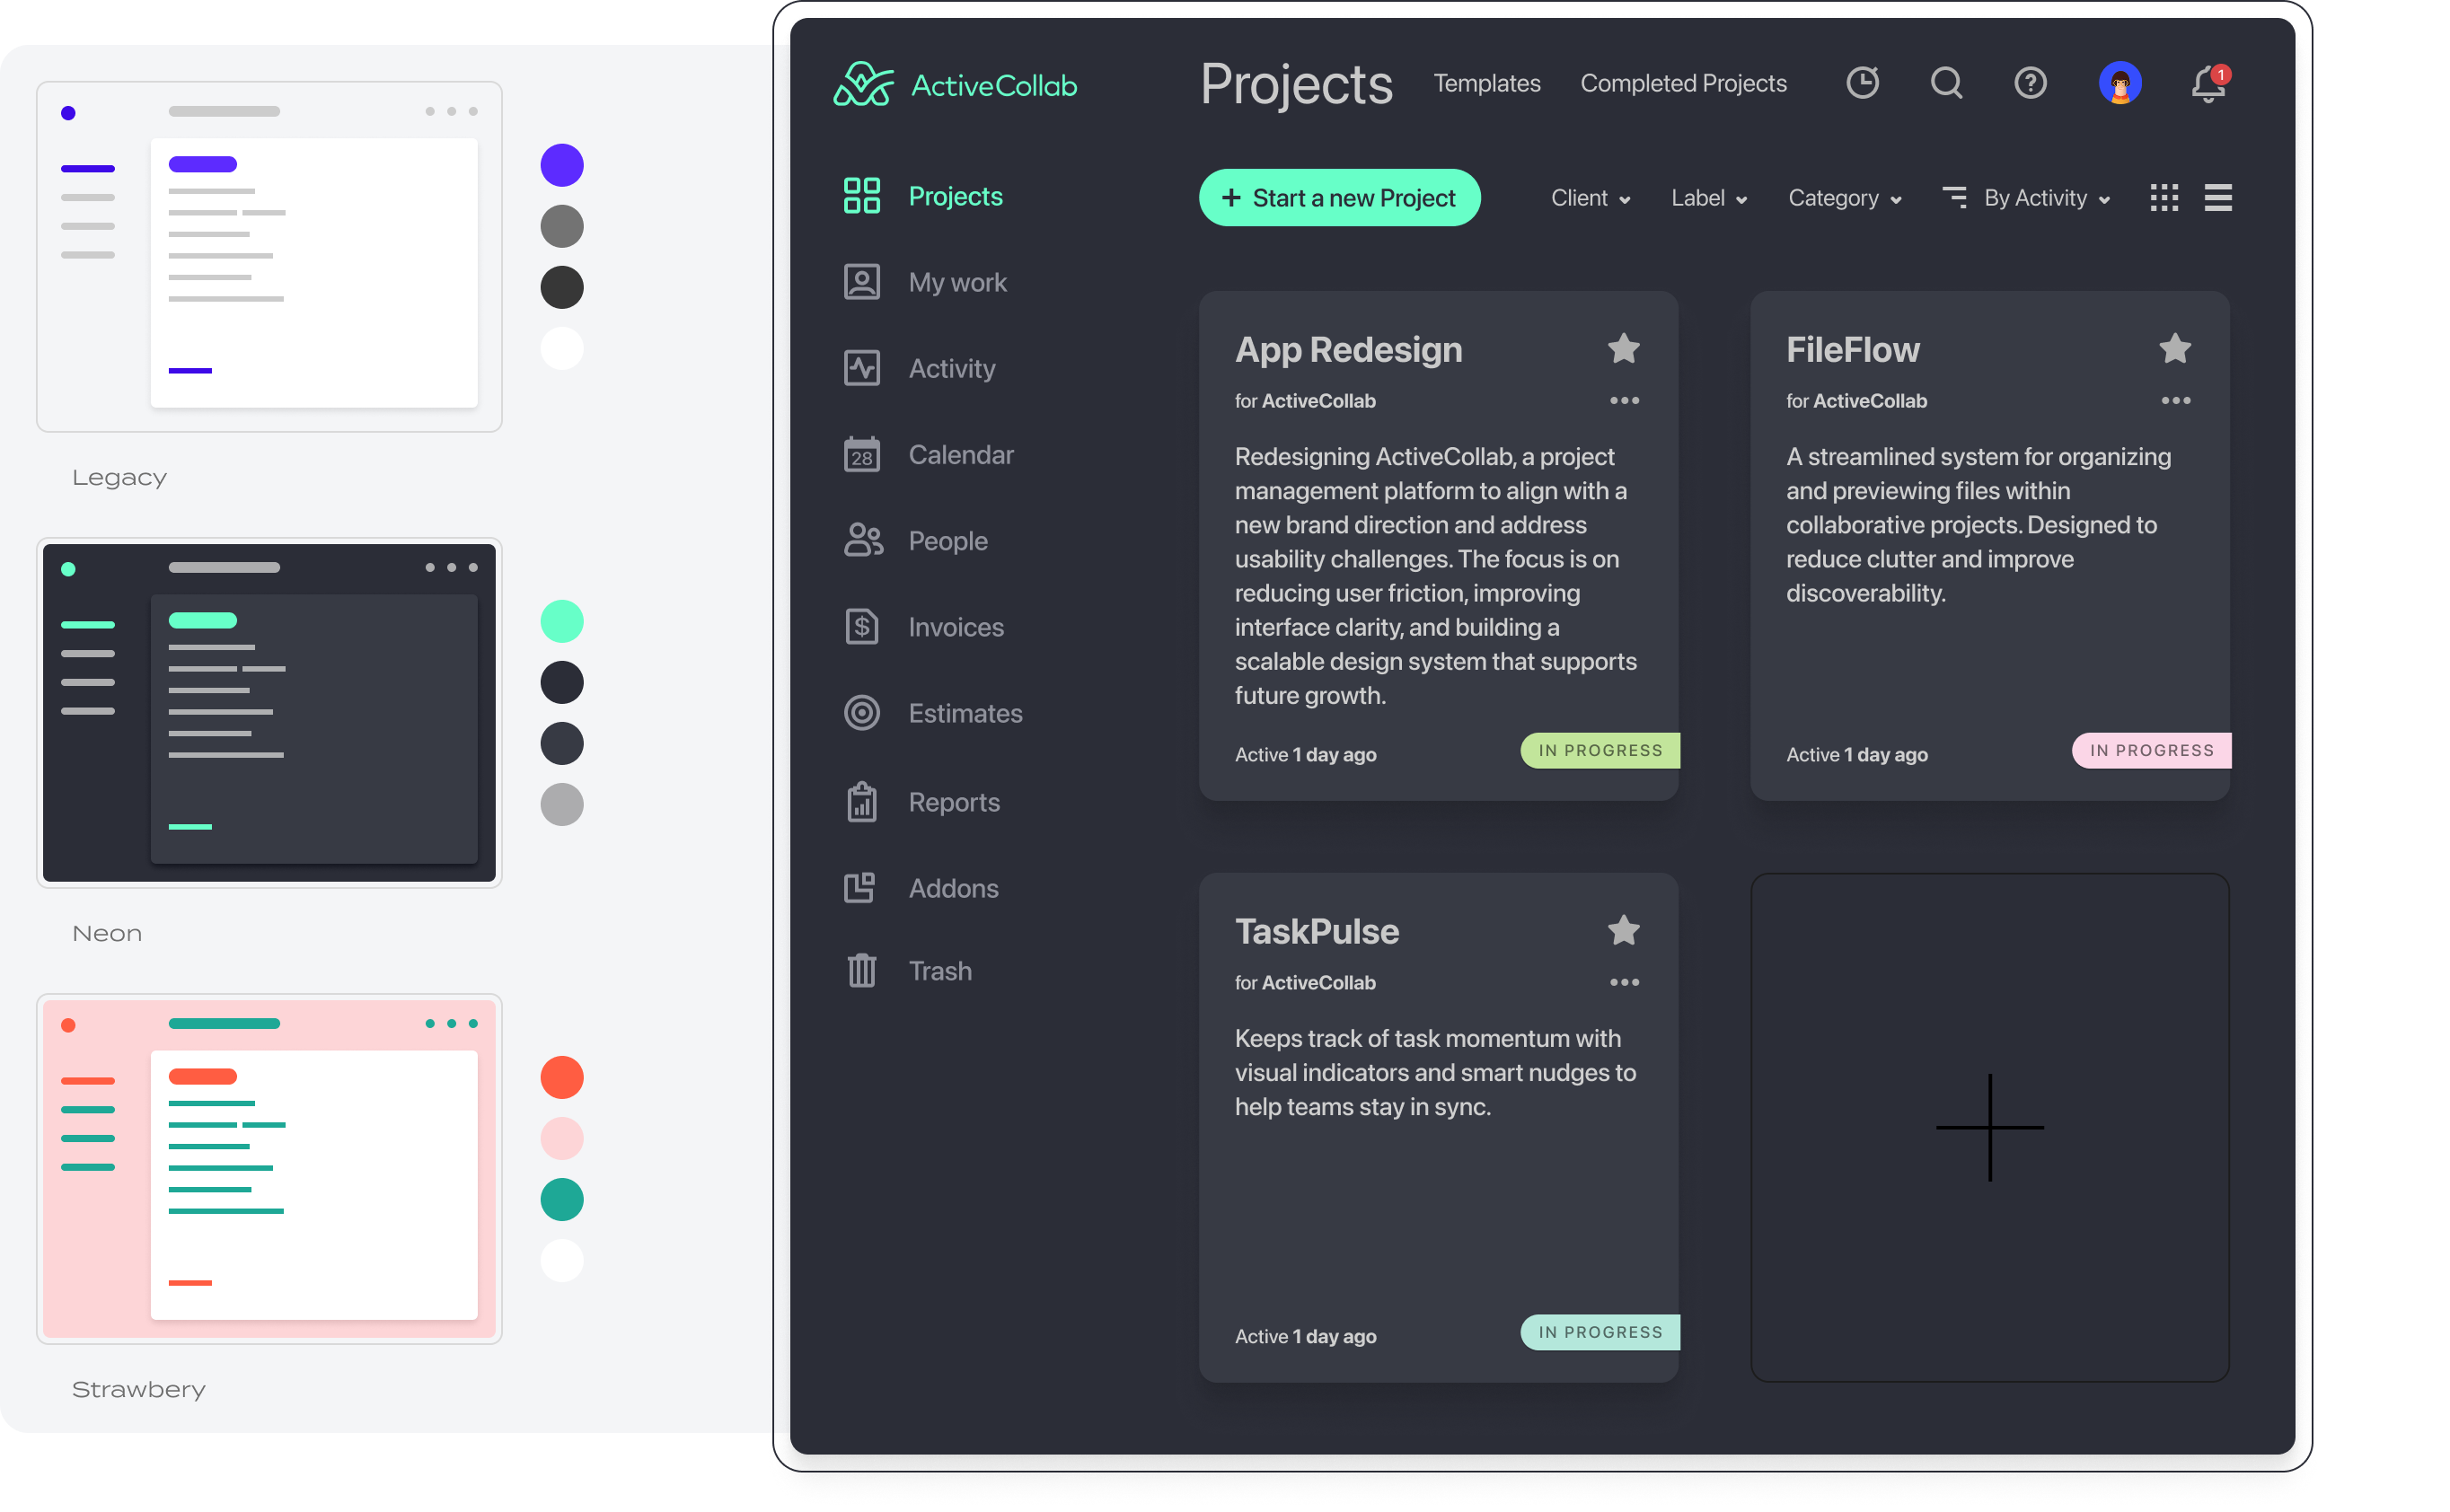Go to Invoices menu item
The width and height of the screenshot is (2450, 1512).
click(955, 627)
